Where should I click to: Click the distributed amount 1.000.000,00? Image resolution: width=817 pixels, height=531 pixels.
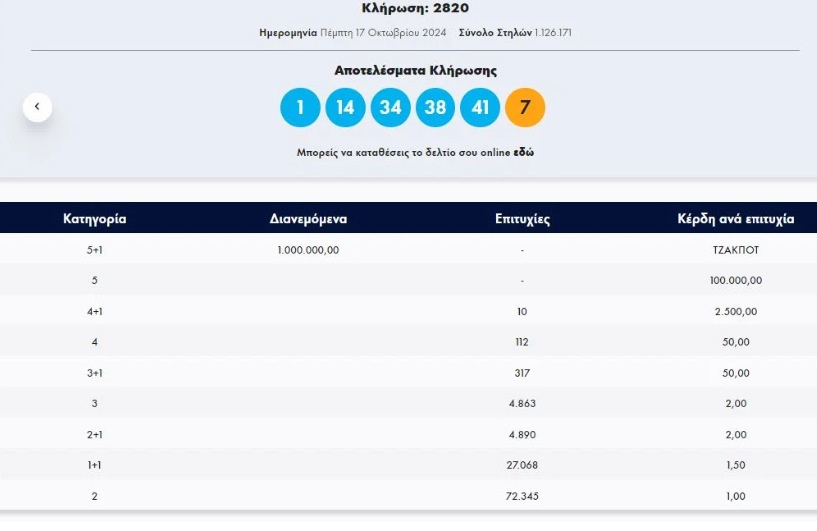308,250
